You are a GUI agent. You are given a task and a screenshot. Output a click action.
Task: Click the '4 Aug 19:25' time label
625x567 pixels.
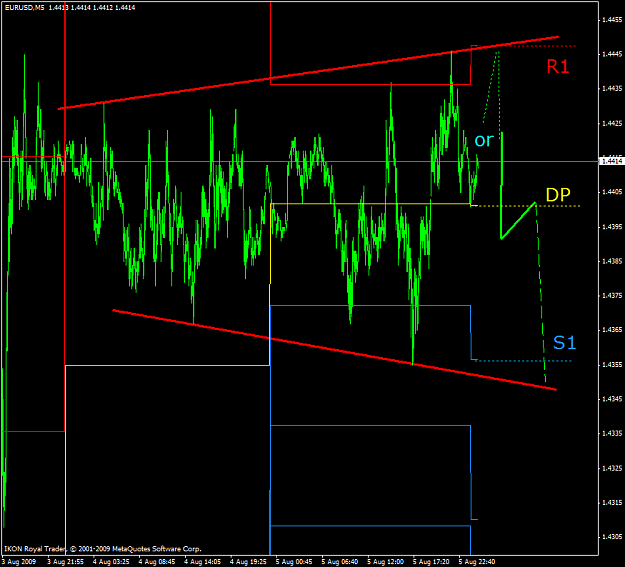coord(248,562)
